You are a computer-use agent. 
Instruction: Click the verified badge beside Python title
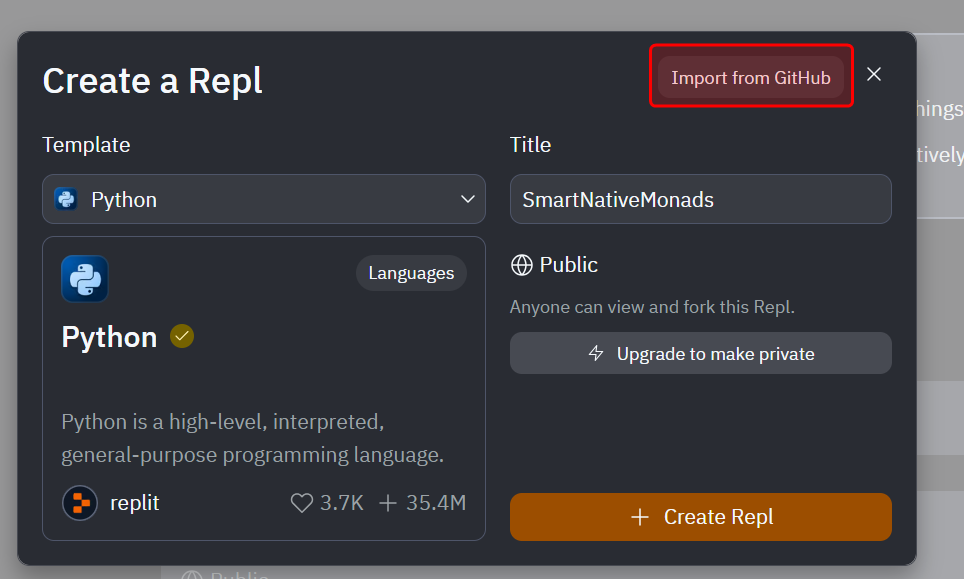[x=182, y=337]
